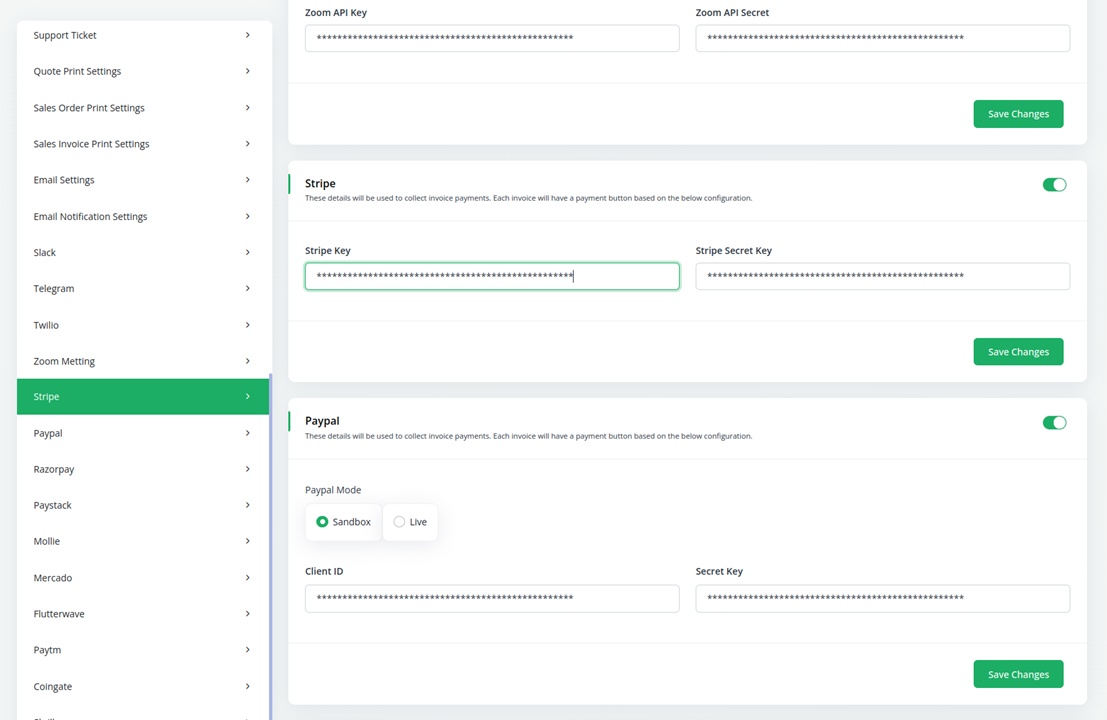Screen dimensions: 1107x720
Task: Open Flutterwave settings from sidebar
Action: tap(143, 614)
